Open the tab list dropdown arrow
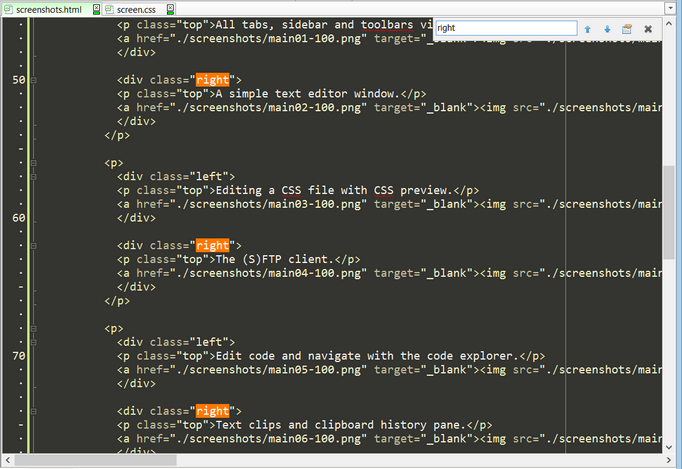The height and width of the screenshot is (469, 682). pyautogui.click(x=670, y=8)
